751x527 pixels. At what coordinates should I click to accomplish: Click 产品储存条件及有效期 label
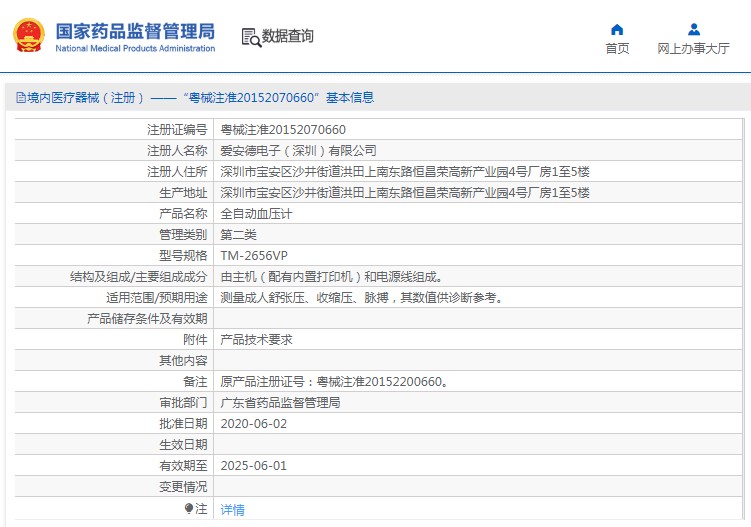[147, 319]
